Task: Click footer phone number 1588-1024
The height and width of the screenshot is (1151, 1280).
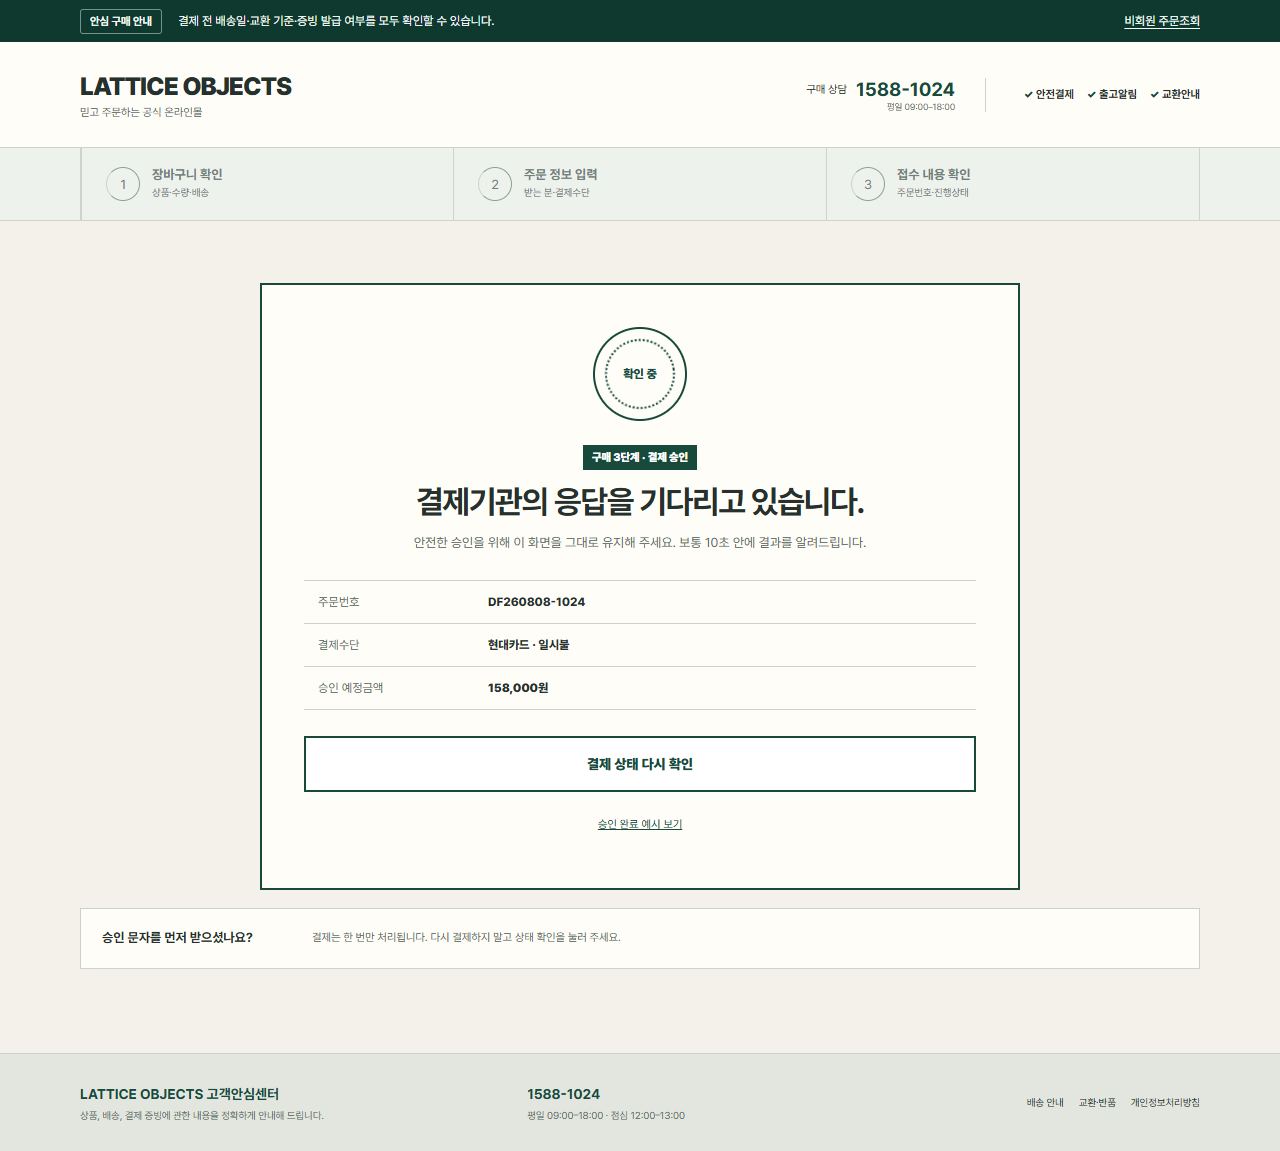Action: [x=563, y=1094]
